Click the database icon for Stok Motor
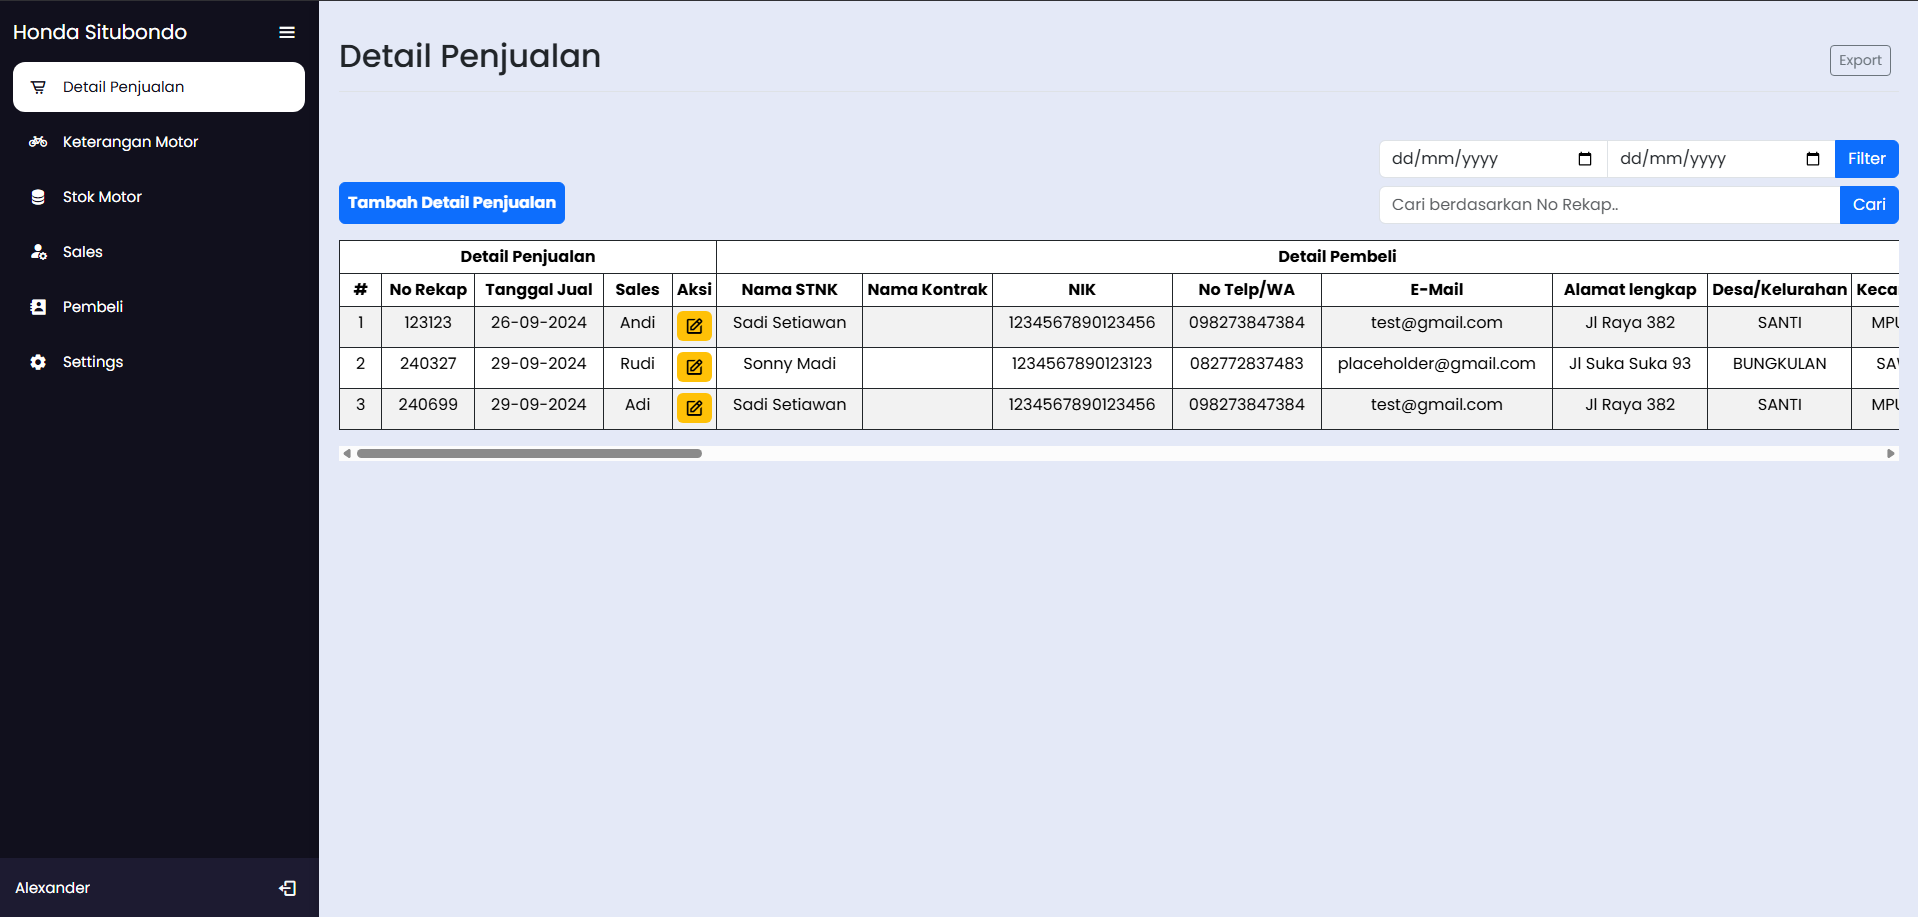Image resolution: width=1918 pixels, height=917 pixels. tap(38, 197)
